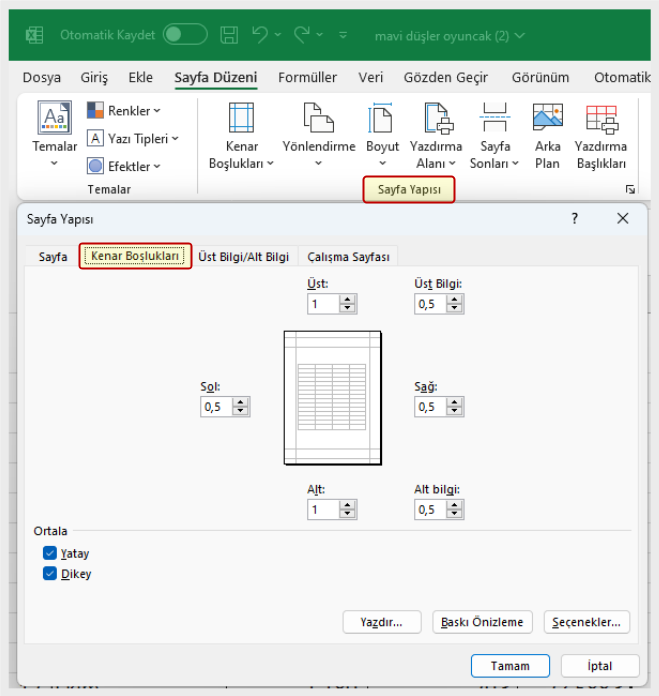The image size is (659, 696).
Task: Open the Renkler color themes menu
Action: pos(124,111)
